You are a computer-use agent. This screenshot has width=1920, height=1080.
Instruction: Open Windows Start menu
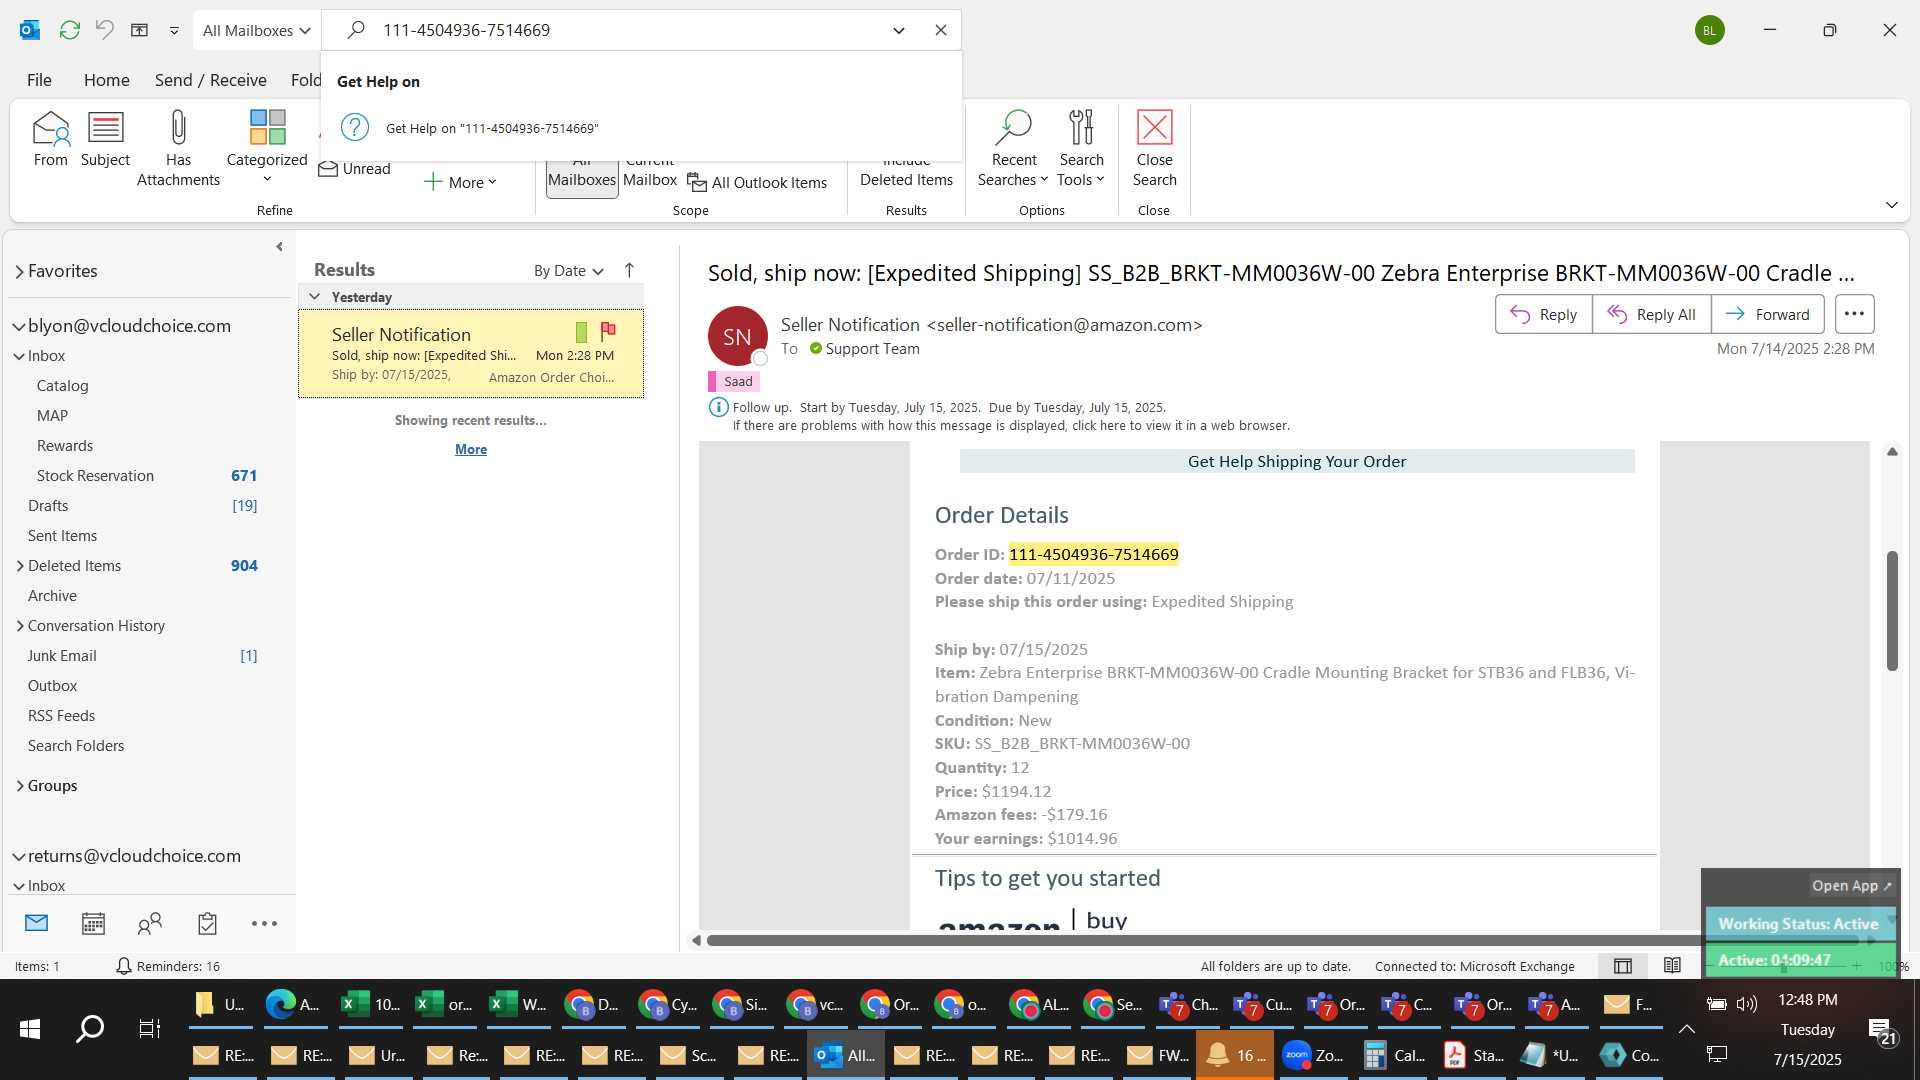[x=30, y=1028]
